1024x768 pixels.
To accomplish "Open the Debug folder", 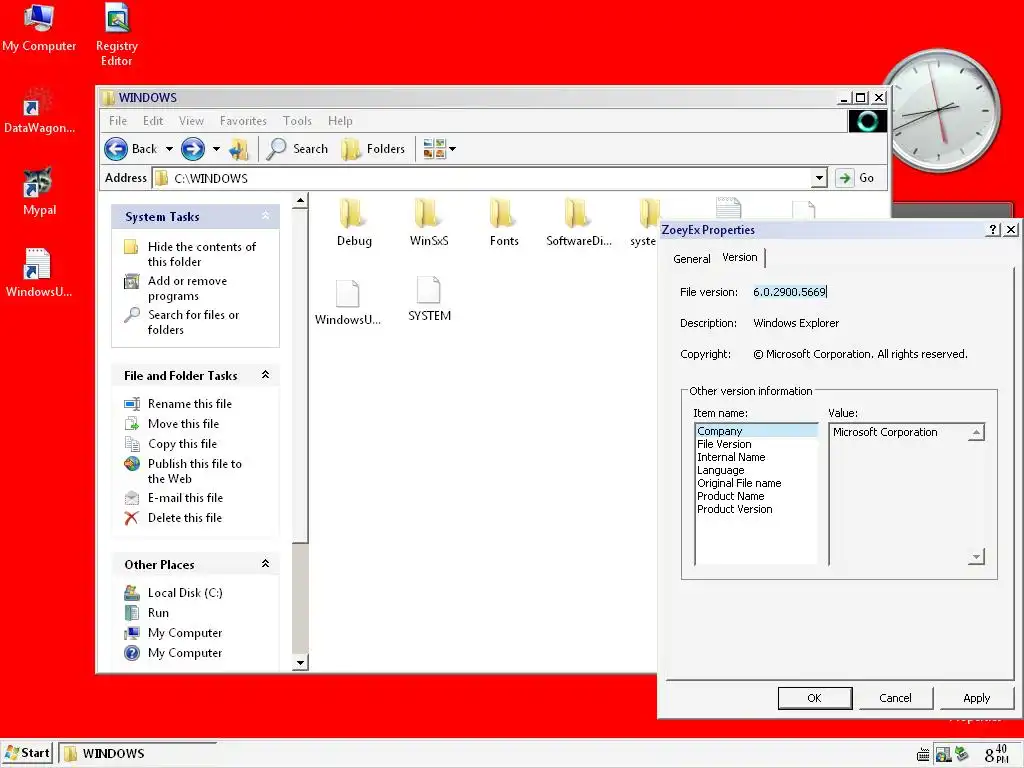I will tap(354, 223).
